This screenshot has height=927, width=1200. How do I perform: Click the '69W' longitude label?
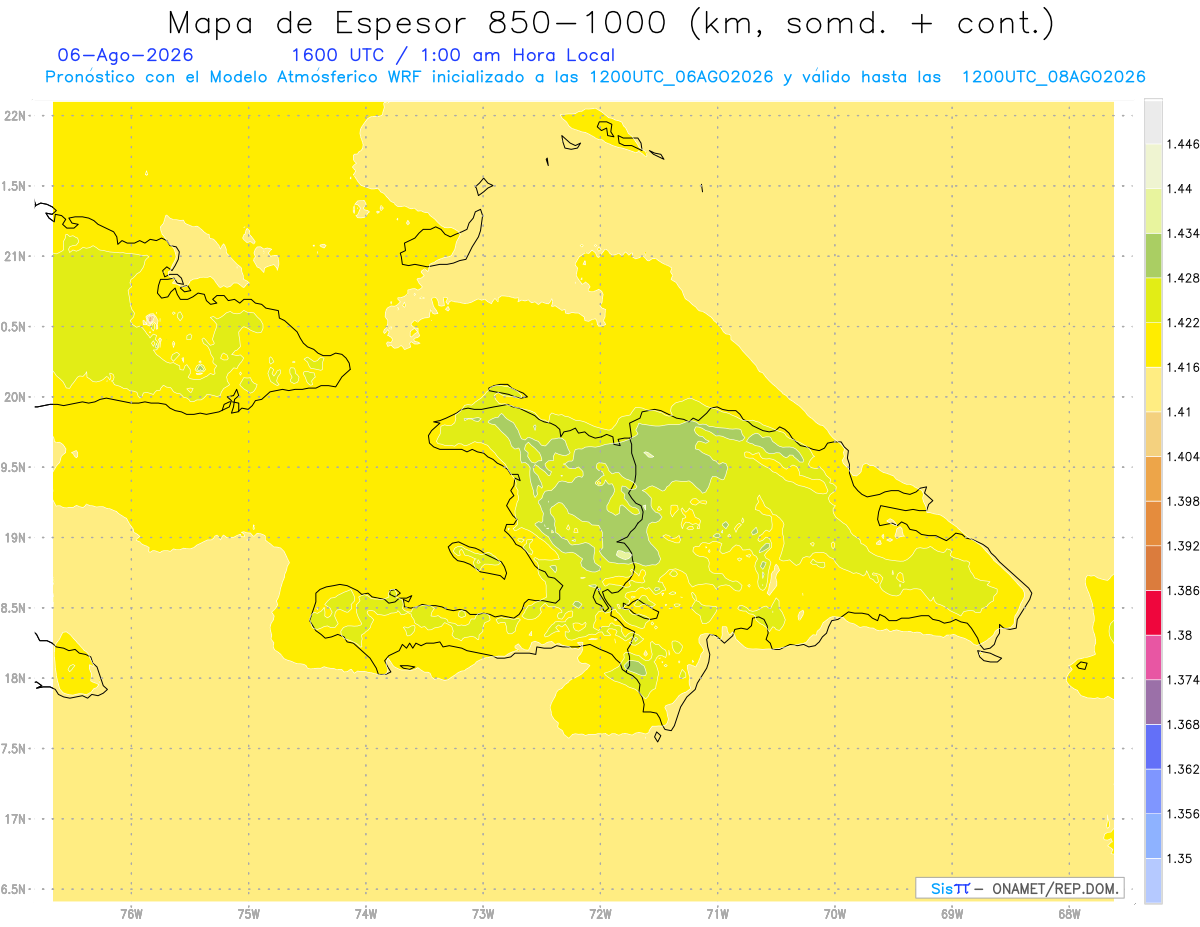click(x=952, y=913)
